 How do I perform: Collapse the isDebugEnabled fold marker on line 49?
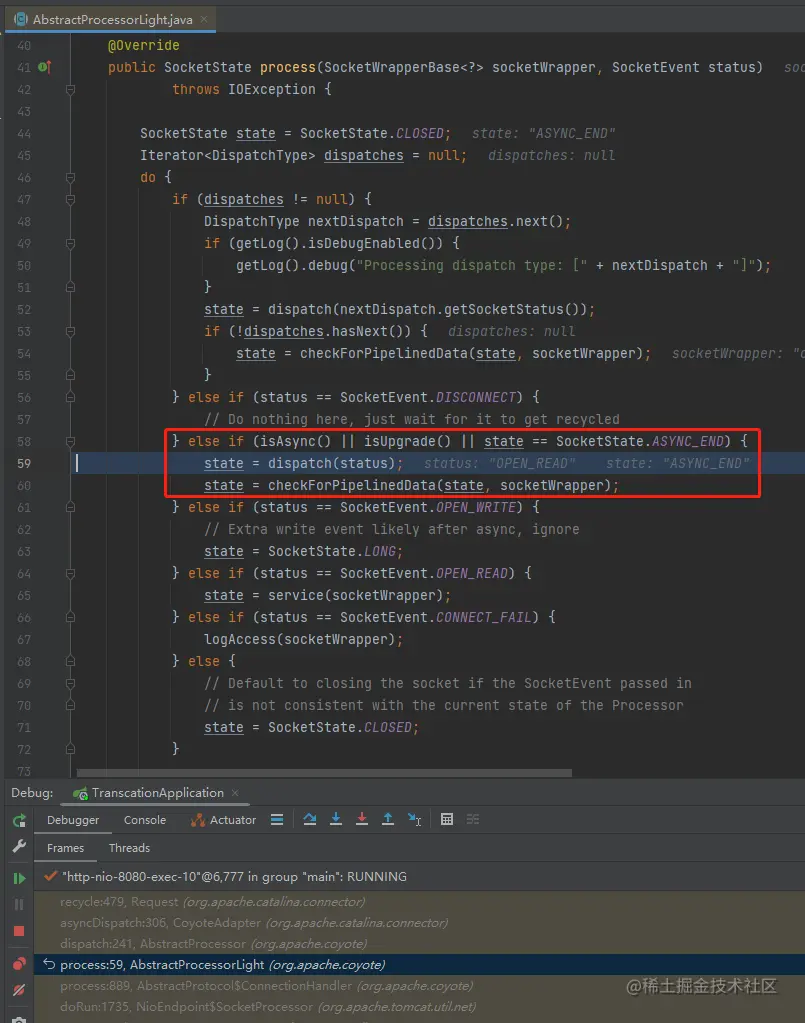coord(70,243)
